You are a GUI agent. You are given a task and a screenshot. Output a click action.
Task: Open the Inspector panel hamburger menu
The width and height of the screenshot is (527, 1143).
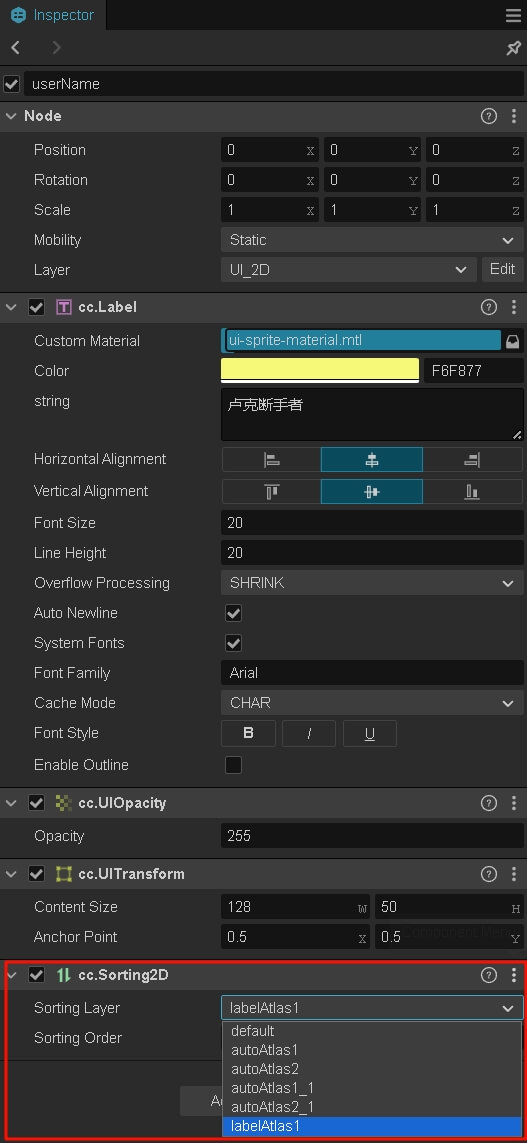pyautogui.click(x=513, y=15)
